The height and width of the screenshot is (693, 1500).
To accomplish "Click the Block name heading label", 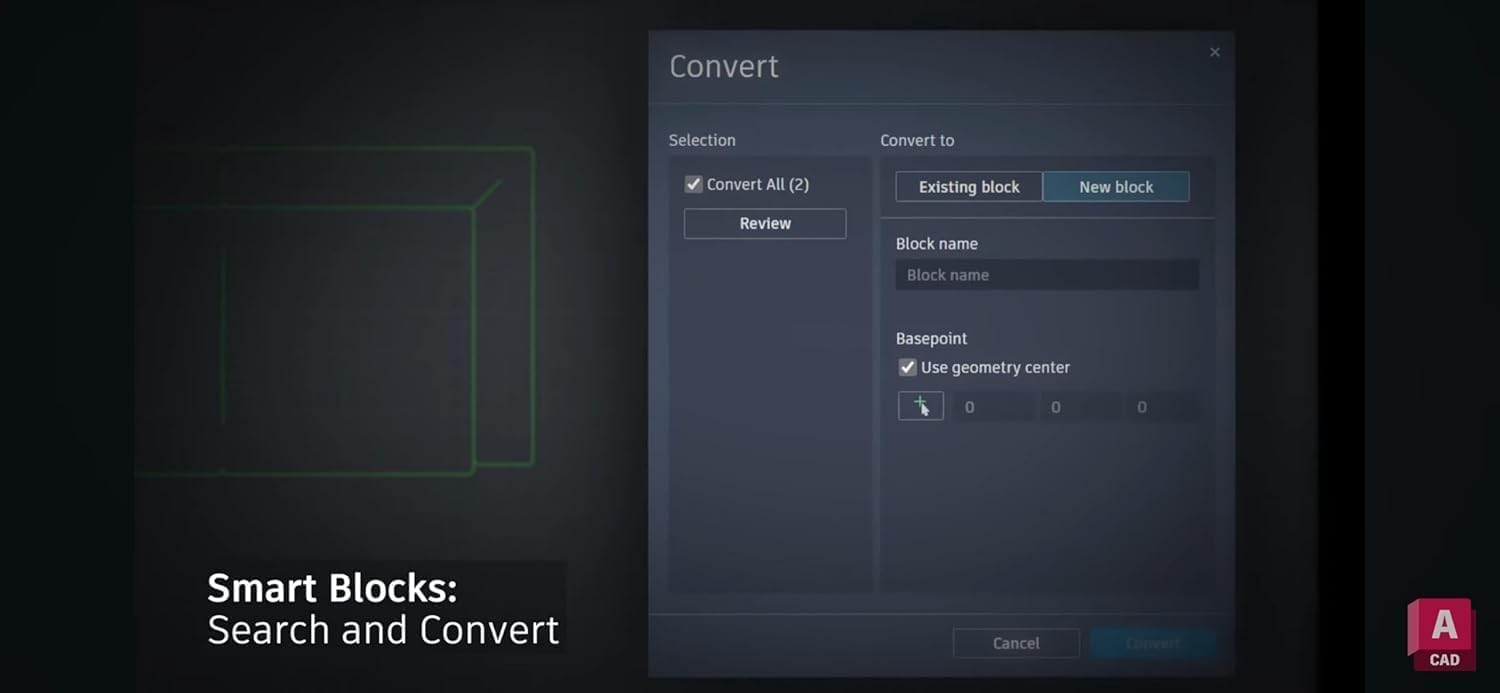I will pos(937,243).
